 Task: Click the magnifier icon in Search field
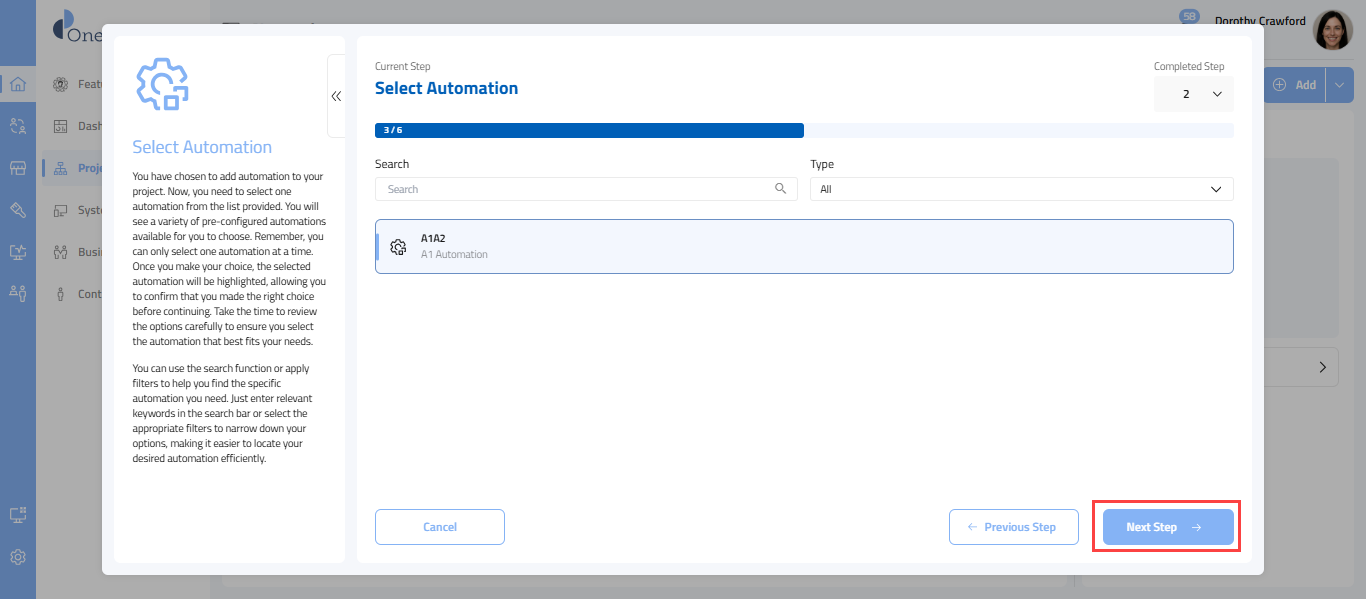[780, 189]
